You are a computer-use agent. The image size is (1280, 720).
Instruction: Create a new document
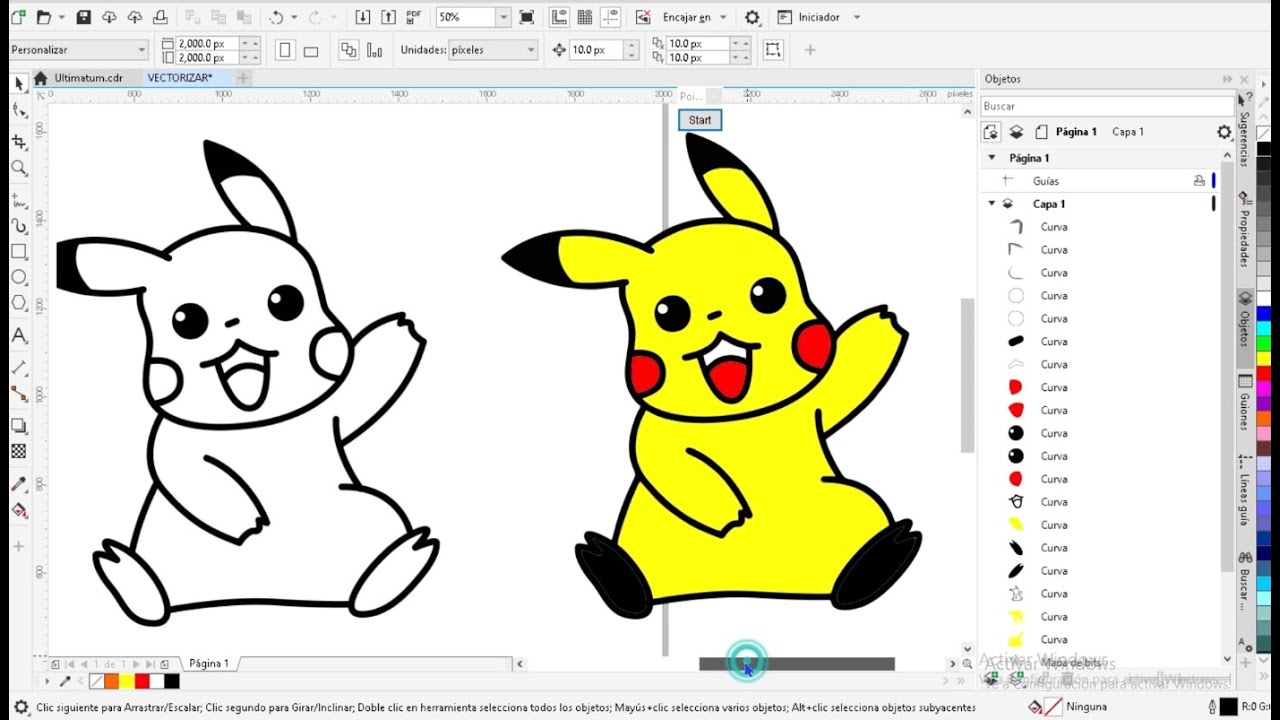(x=18, y=17)
